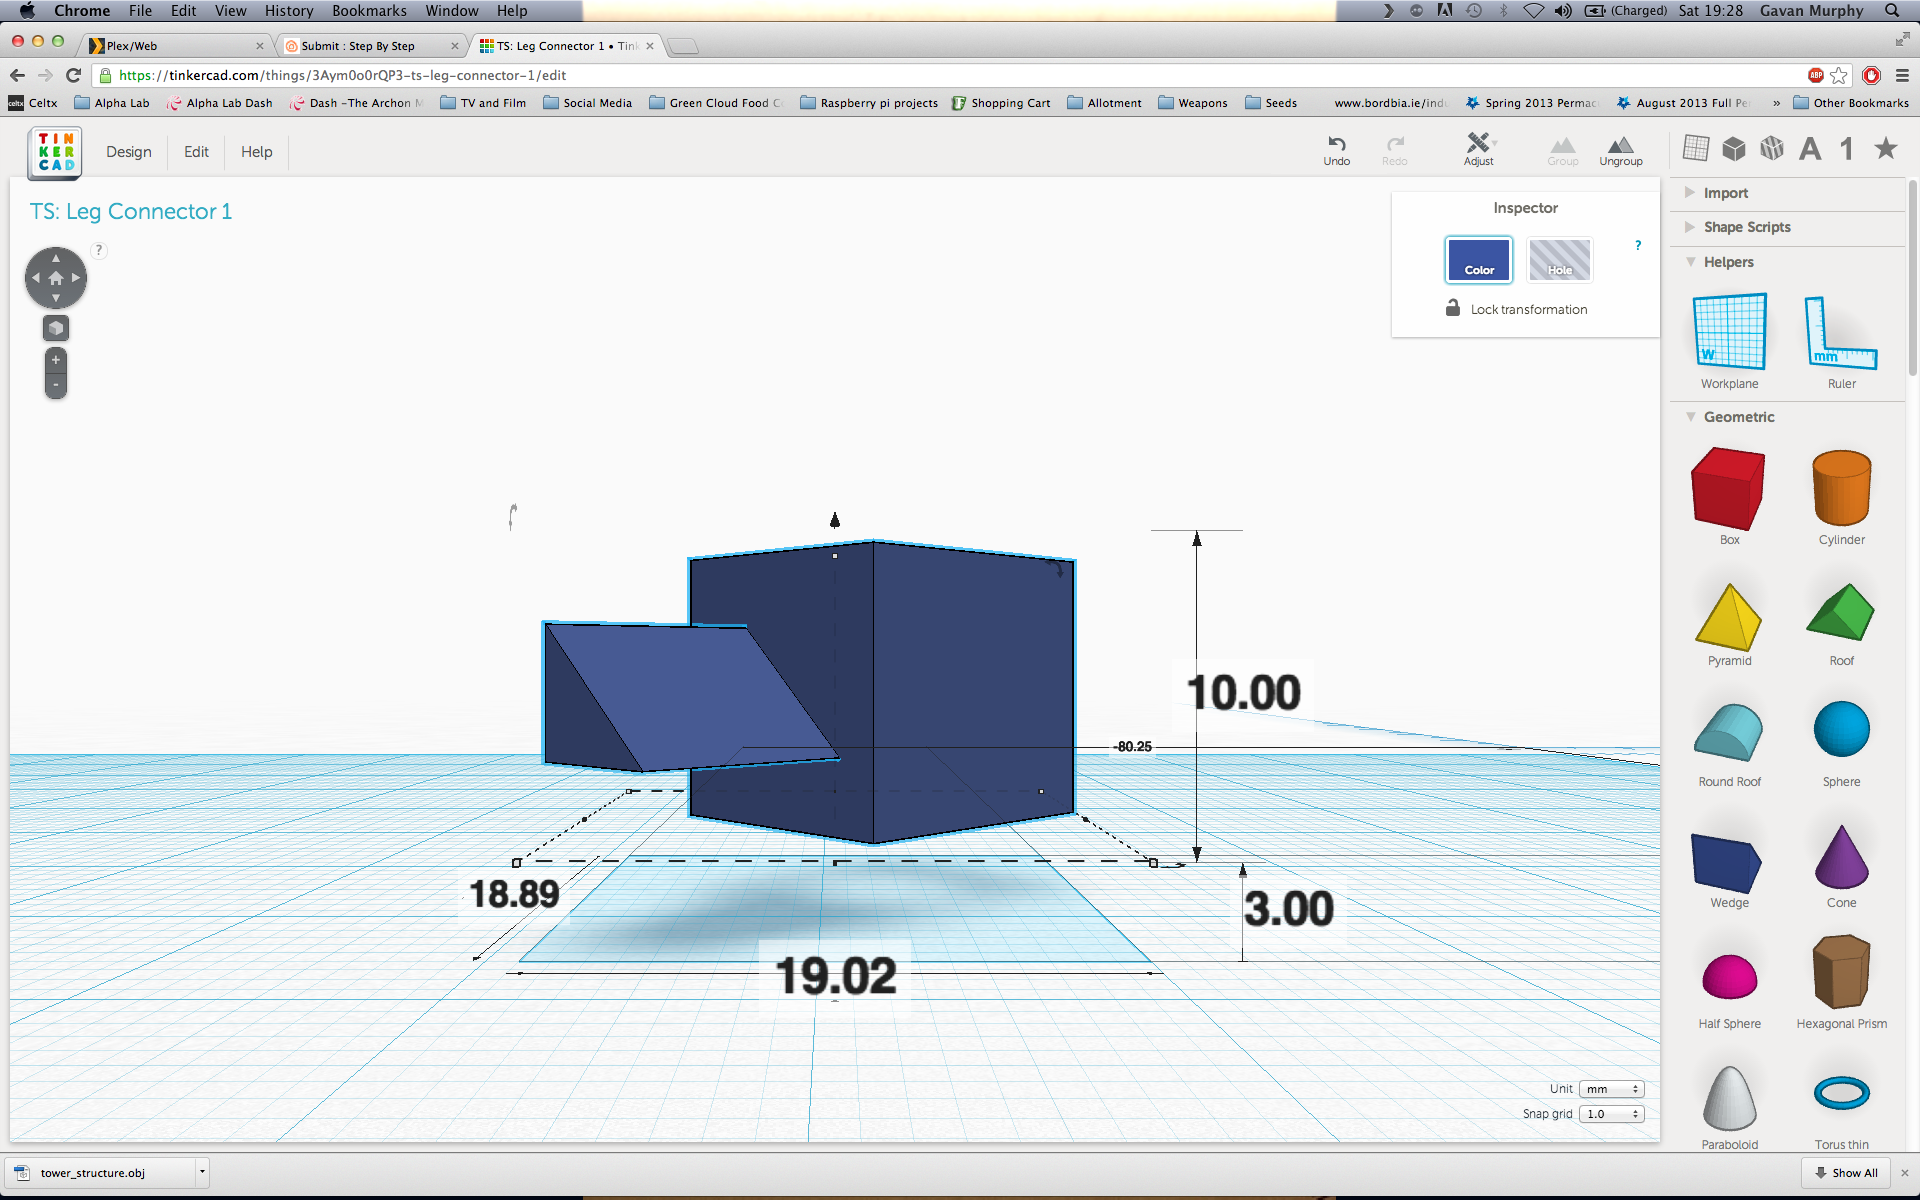This screenshot has width=1920, height=1200.
Task: Click the Redo button
Action: coord(1394,150)
